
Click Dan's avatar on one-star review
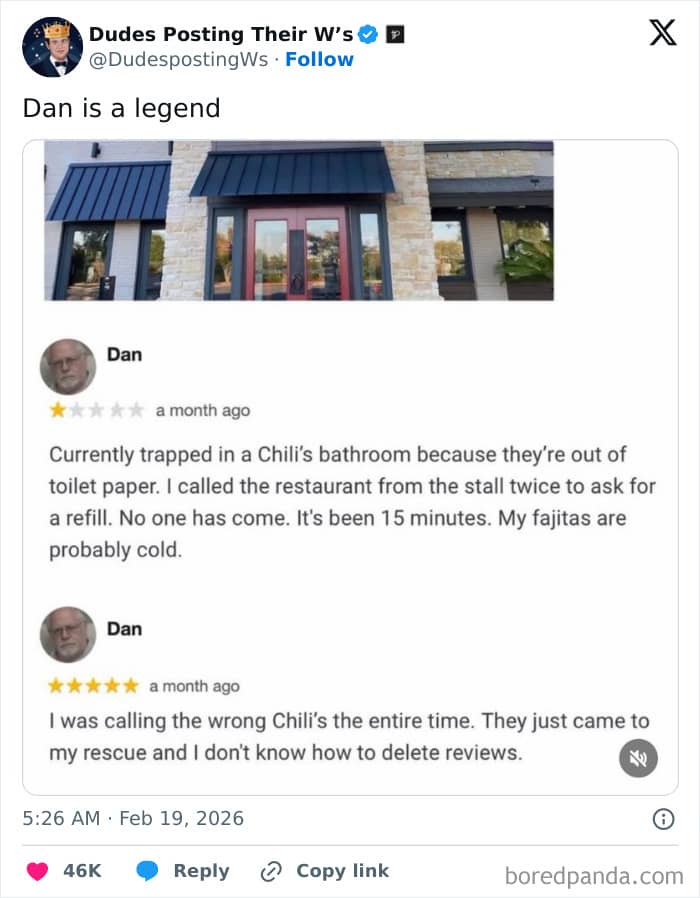coord(68,367)
